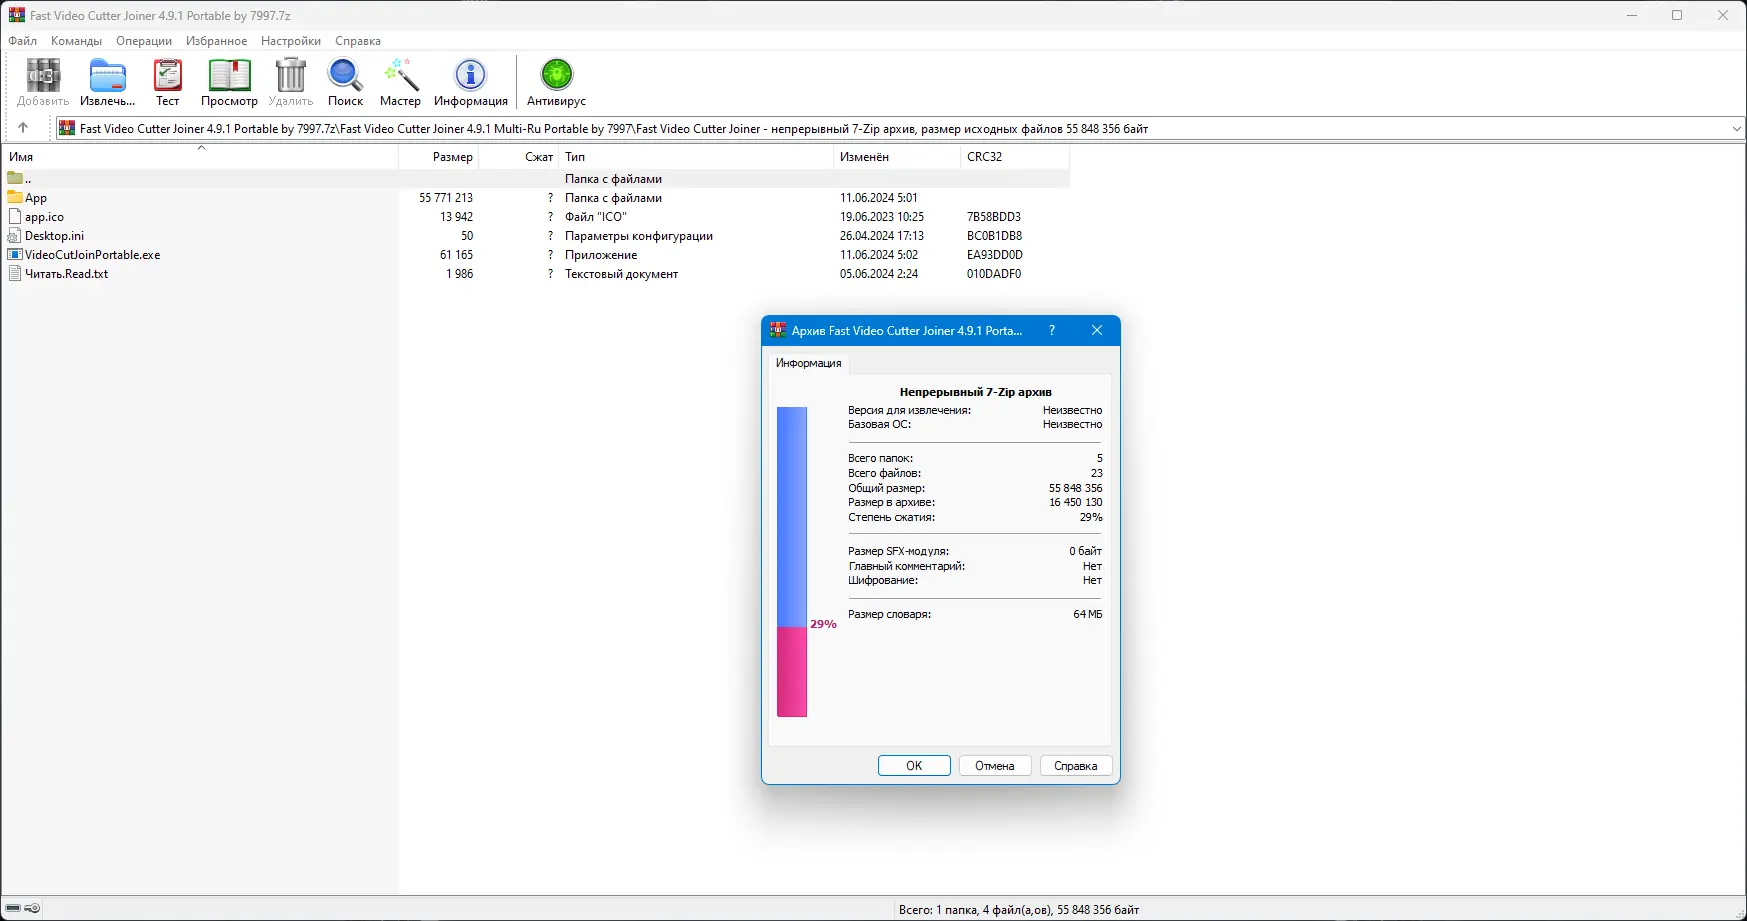Select VideoCutJoinPortable.exe in file list
1747x921 pixels.
coord(91,254)
